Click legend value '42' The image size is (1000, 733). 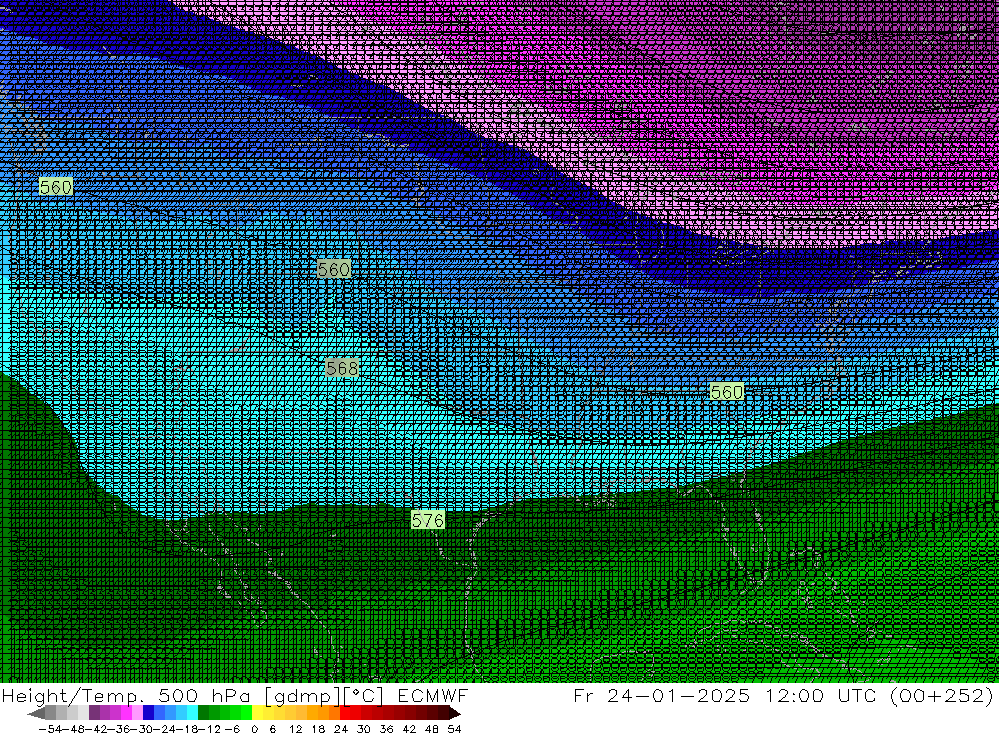tap(409, 729)
